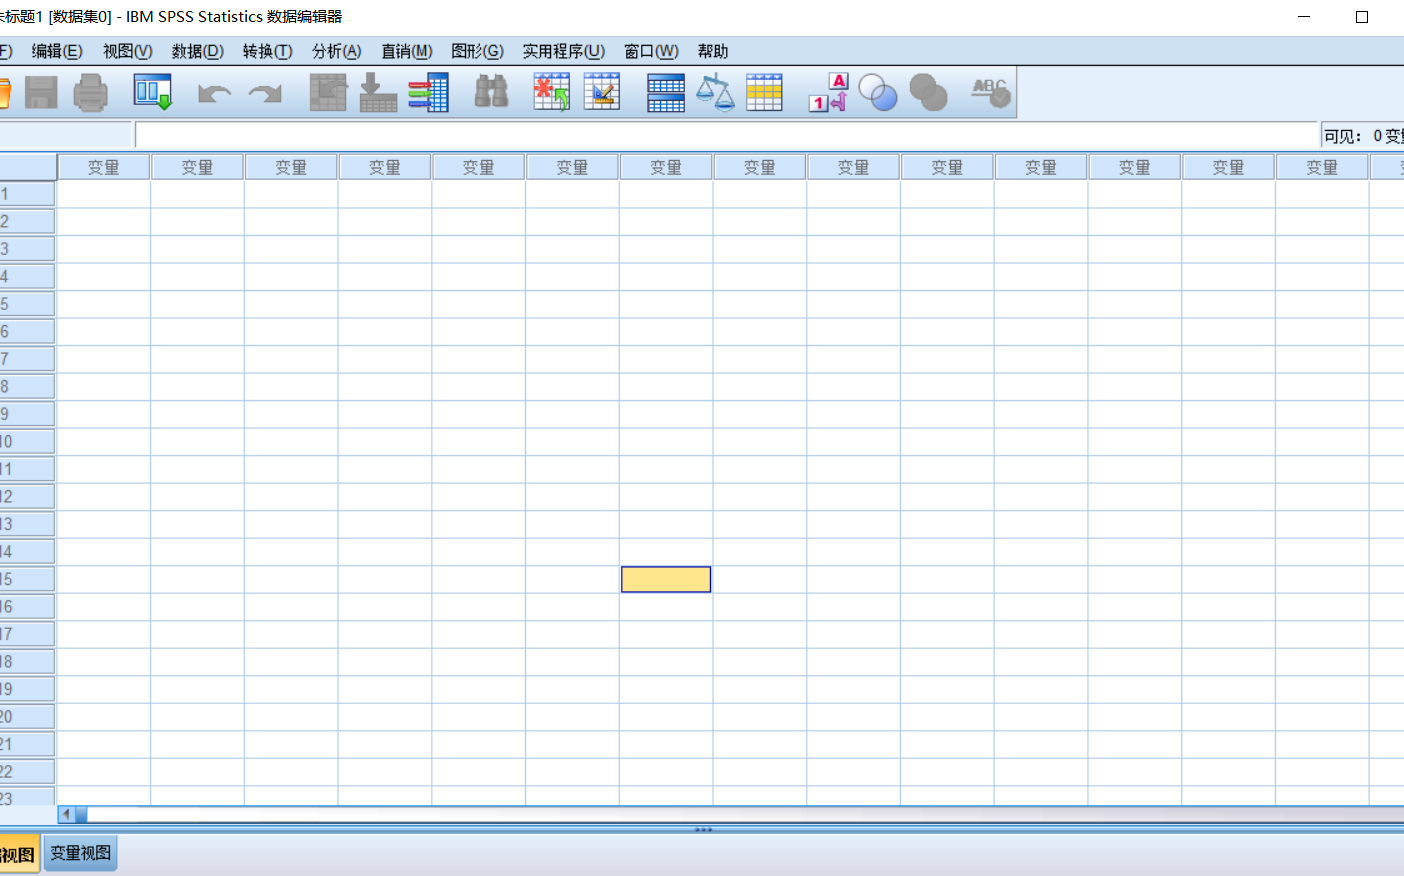Screen dimensions: 1404x876
Task: Open the 直销(M) menu
Action: click(406, 51)
